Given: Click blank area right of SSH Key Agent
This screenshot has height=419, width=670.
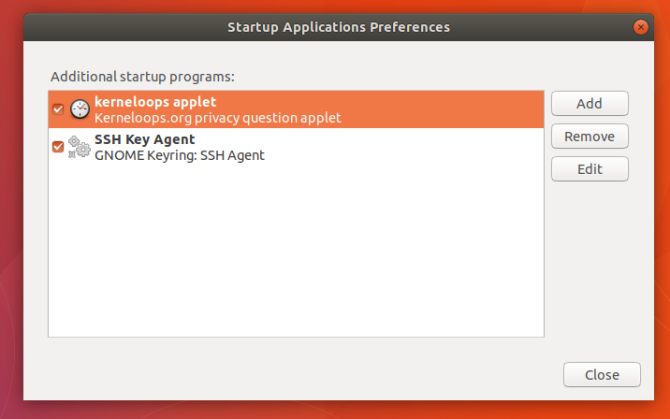Looking at the screenshot, I should [404, 147].
